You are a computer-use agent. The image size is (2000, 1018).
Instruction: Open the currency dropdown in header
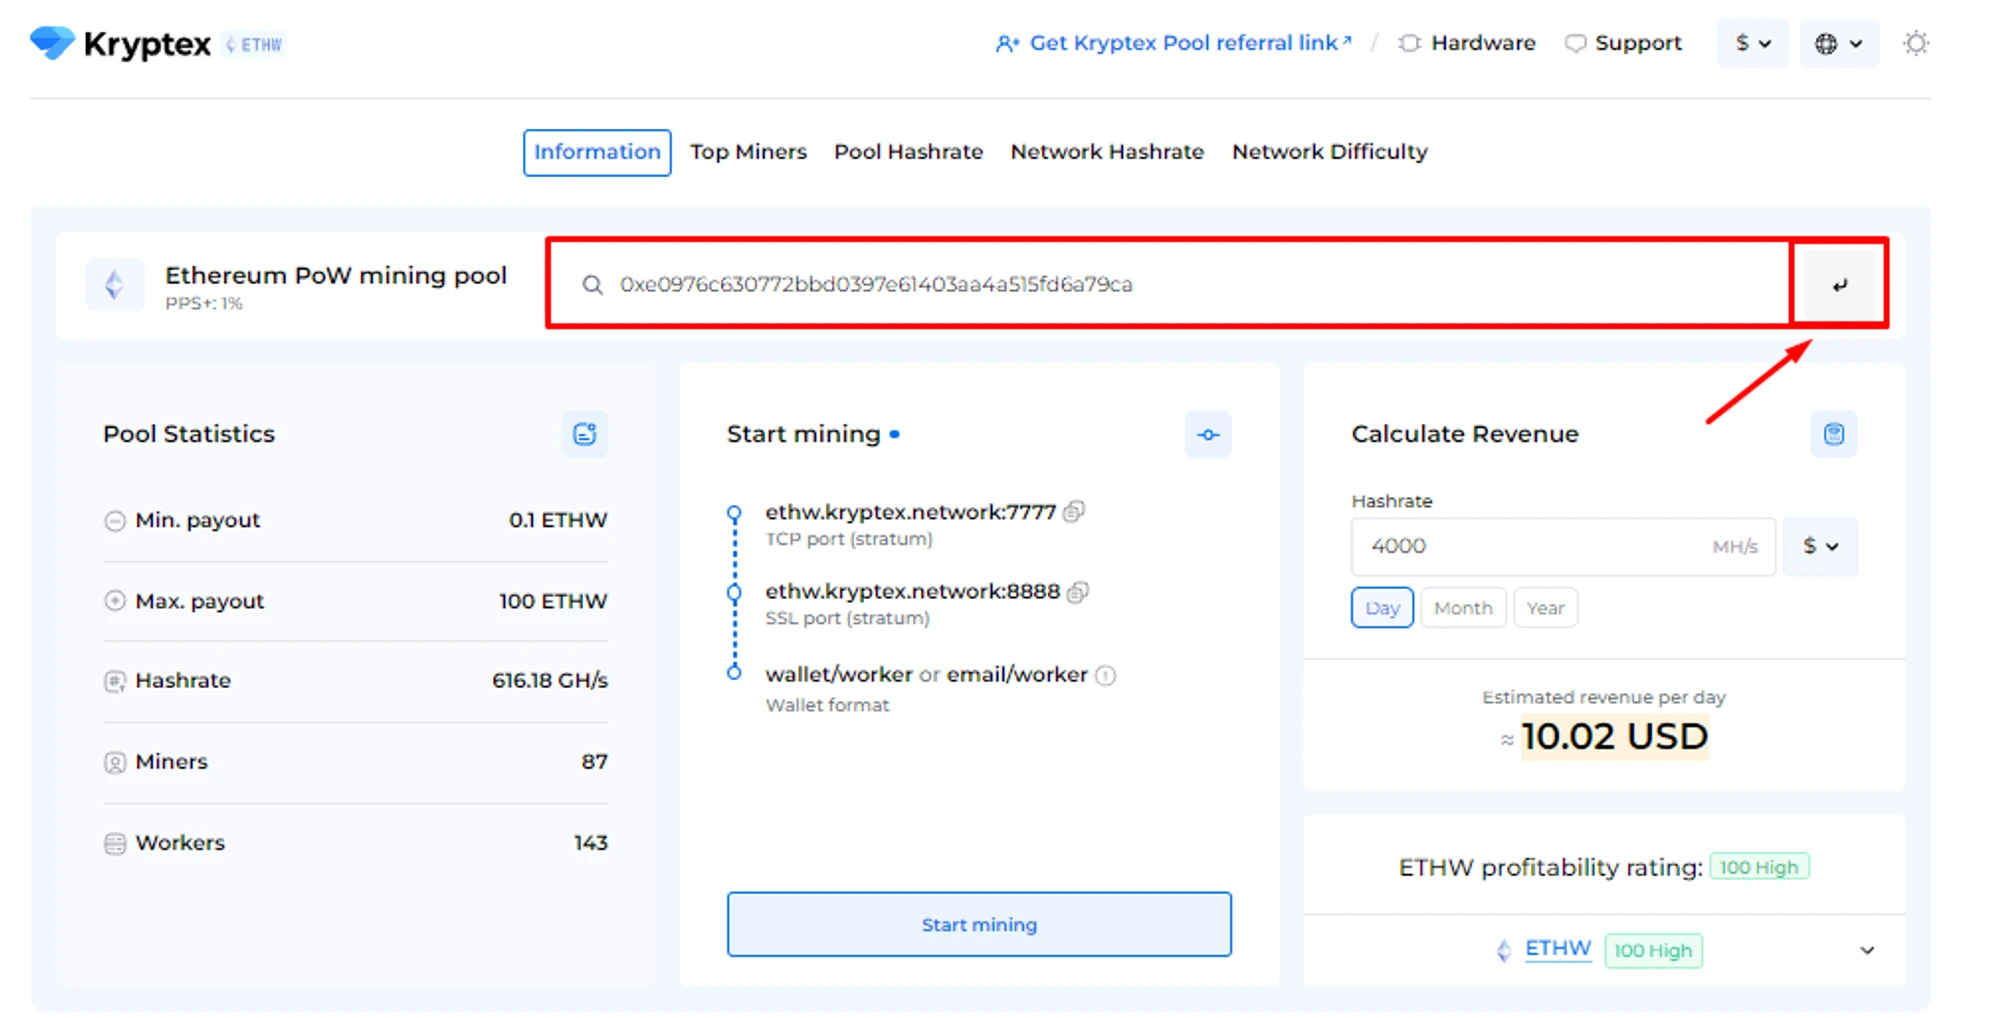coord(1752,44)
